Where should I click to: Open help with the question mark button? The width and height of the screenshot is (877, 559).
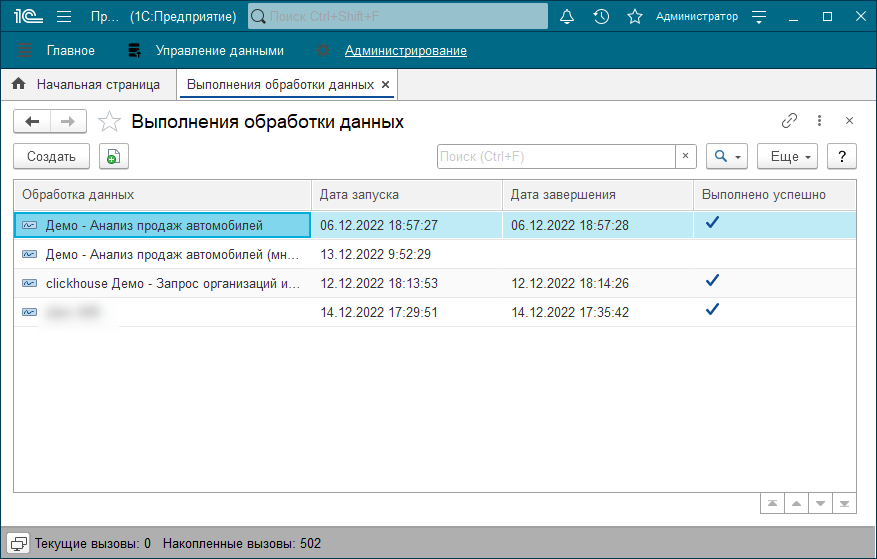[842, 156]
